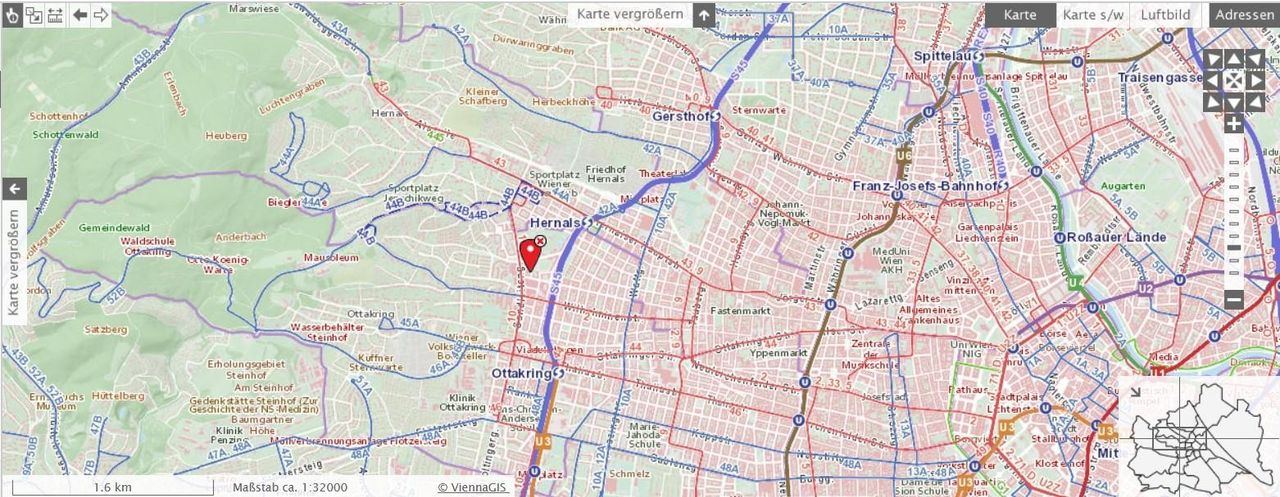Zoom in with the plus button
Screen dimensions: 1280x497
click(1233, 124)
